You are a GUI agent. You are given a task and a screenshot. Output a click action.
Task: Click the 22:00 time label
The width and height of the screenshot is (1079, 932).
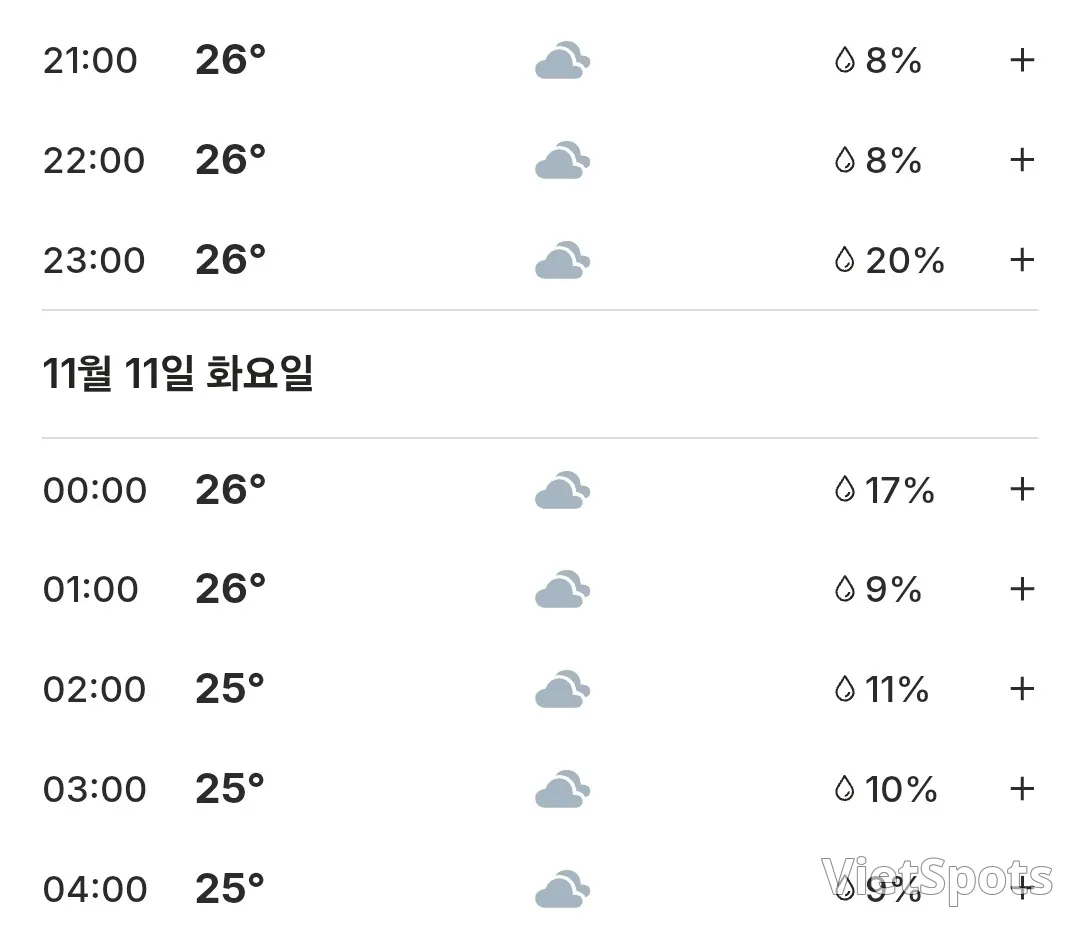click(94, 160)
